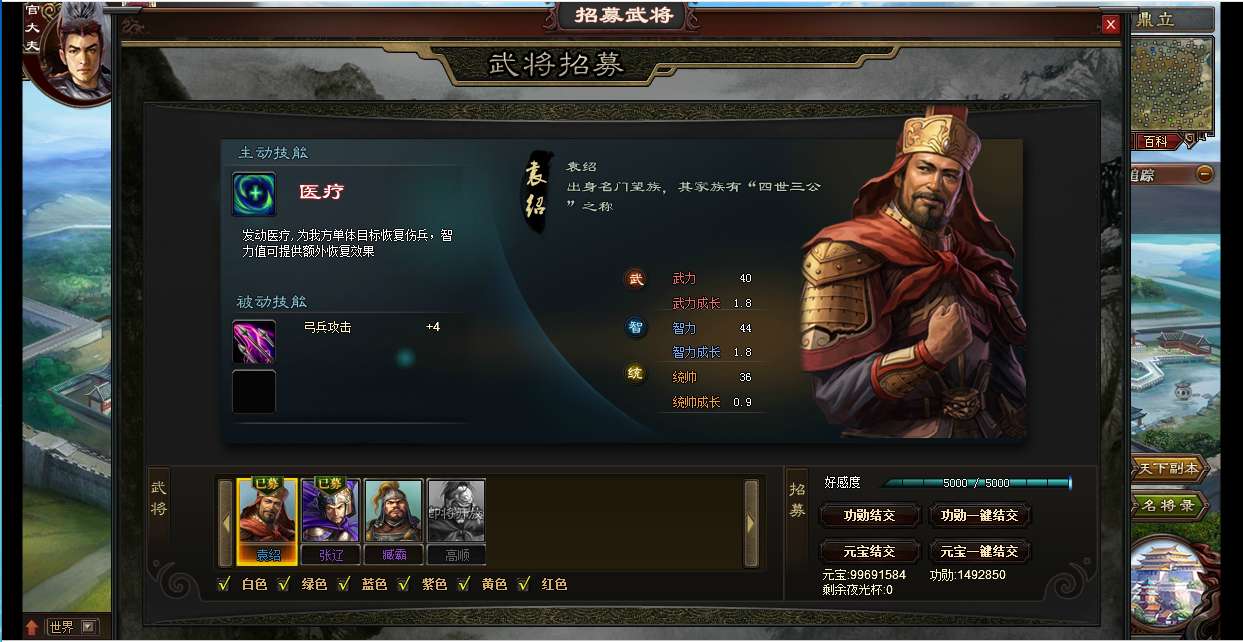Click the empty passive skill slot
This screenshot has width=1243, height=642.
tap(254, 391)
